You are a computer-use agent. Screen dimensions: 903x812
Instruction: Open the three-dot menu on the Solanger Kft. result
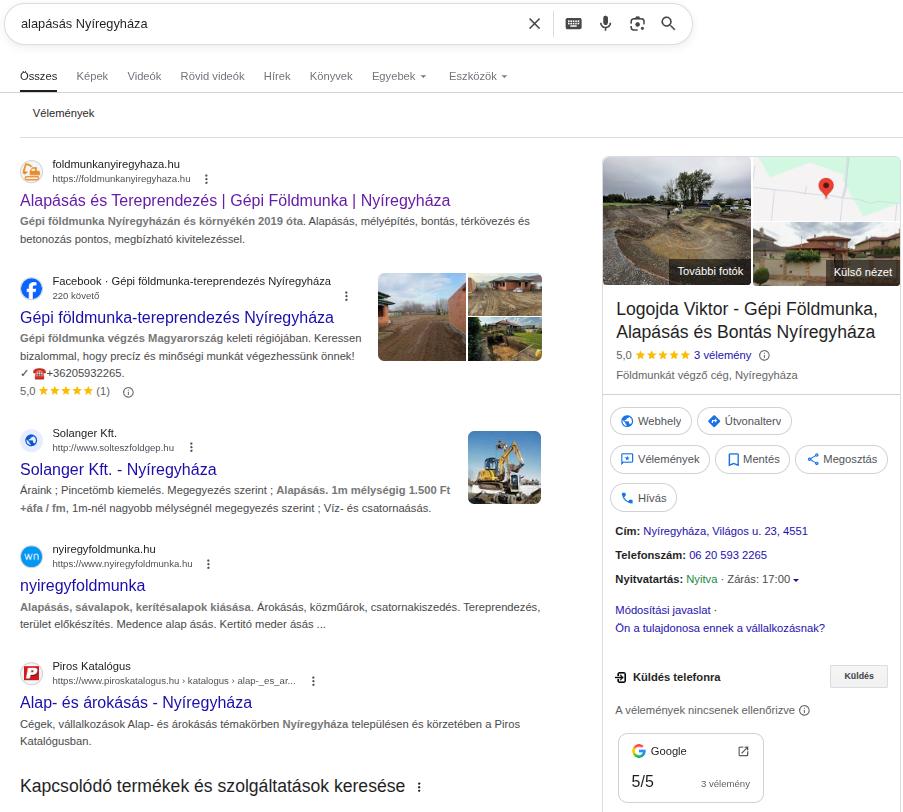(191, 447)
